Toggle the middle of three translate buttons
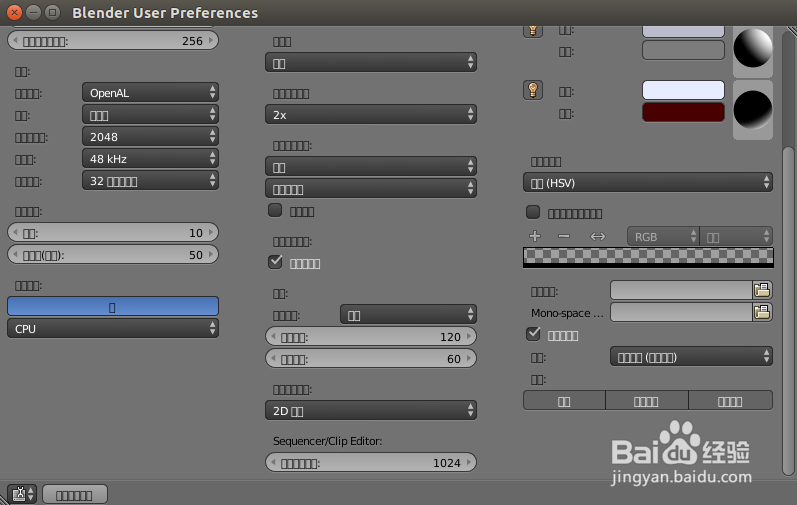797x505 pixels. [x=647, y=400]
